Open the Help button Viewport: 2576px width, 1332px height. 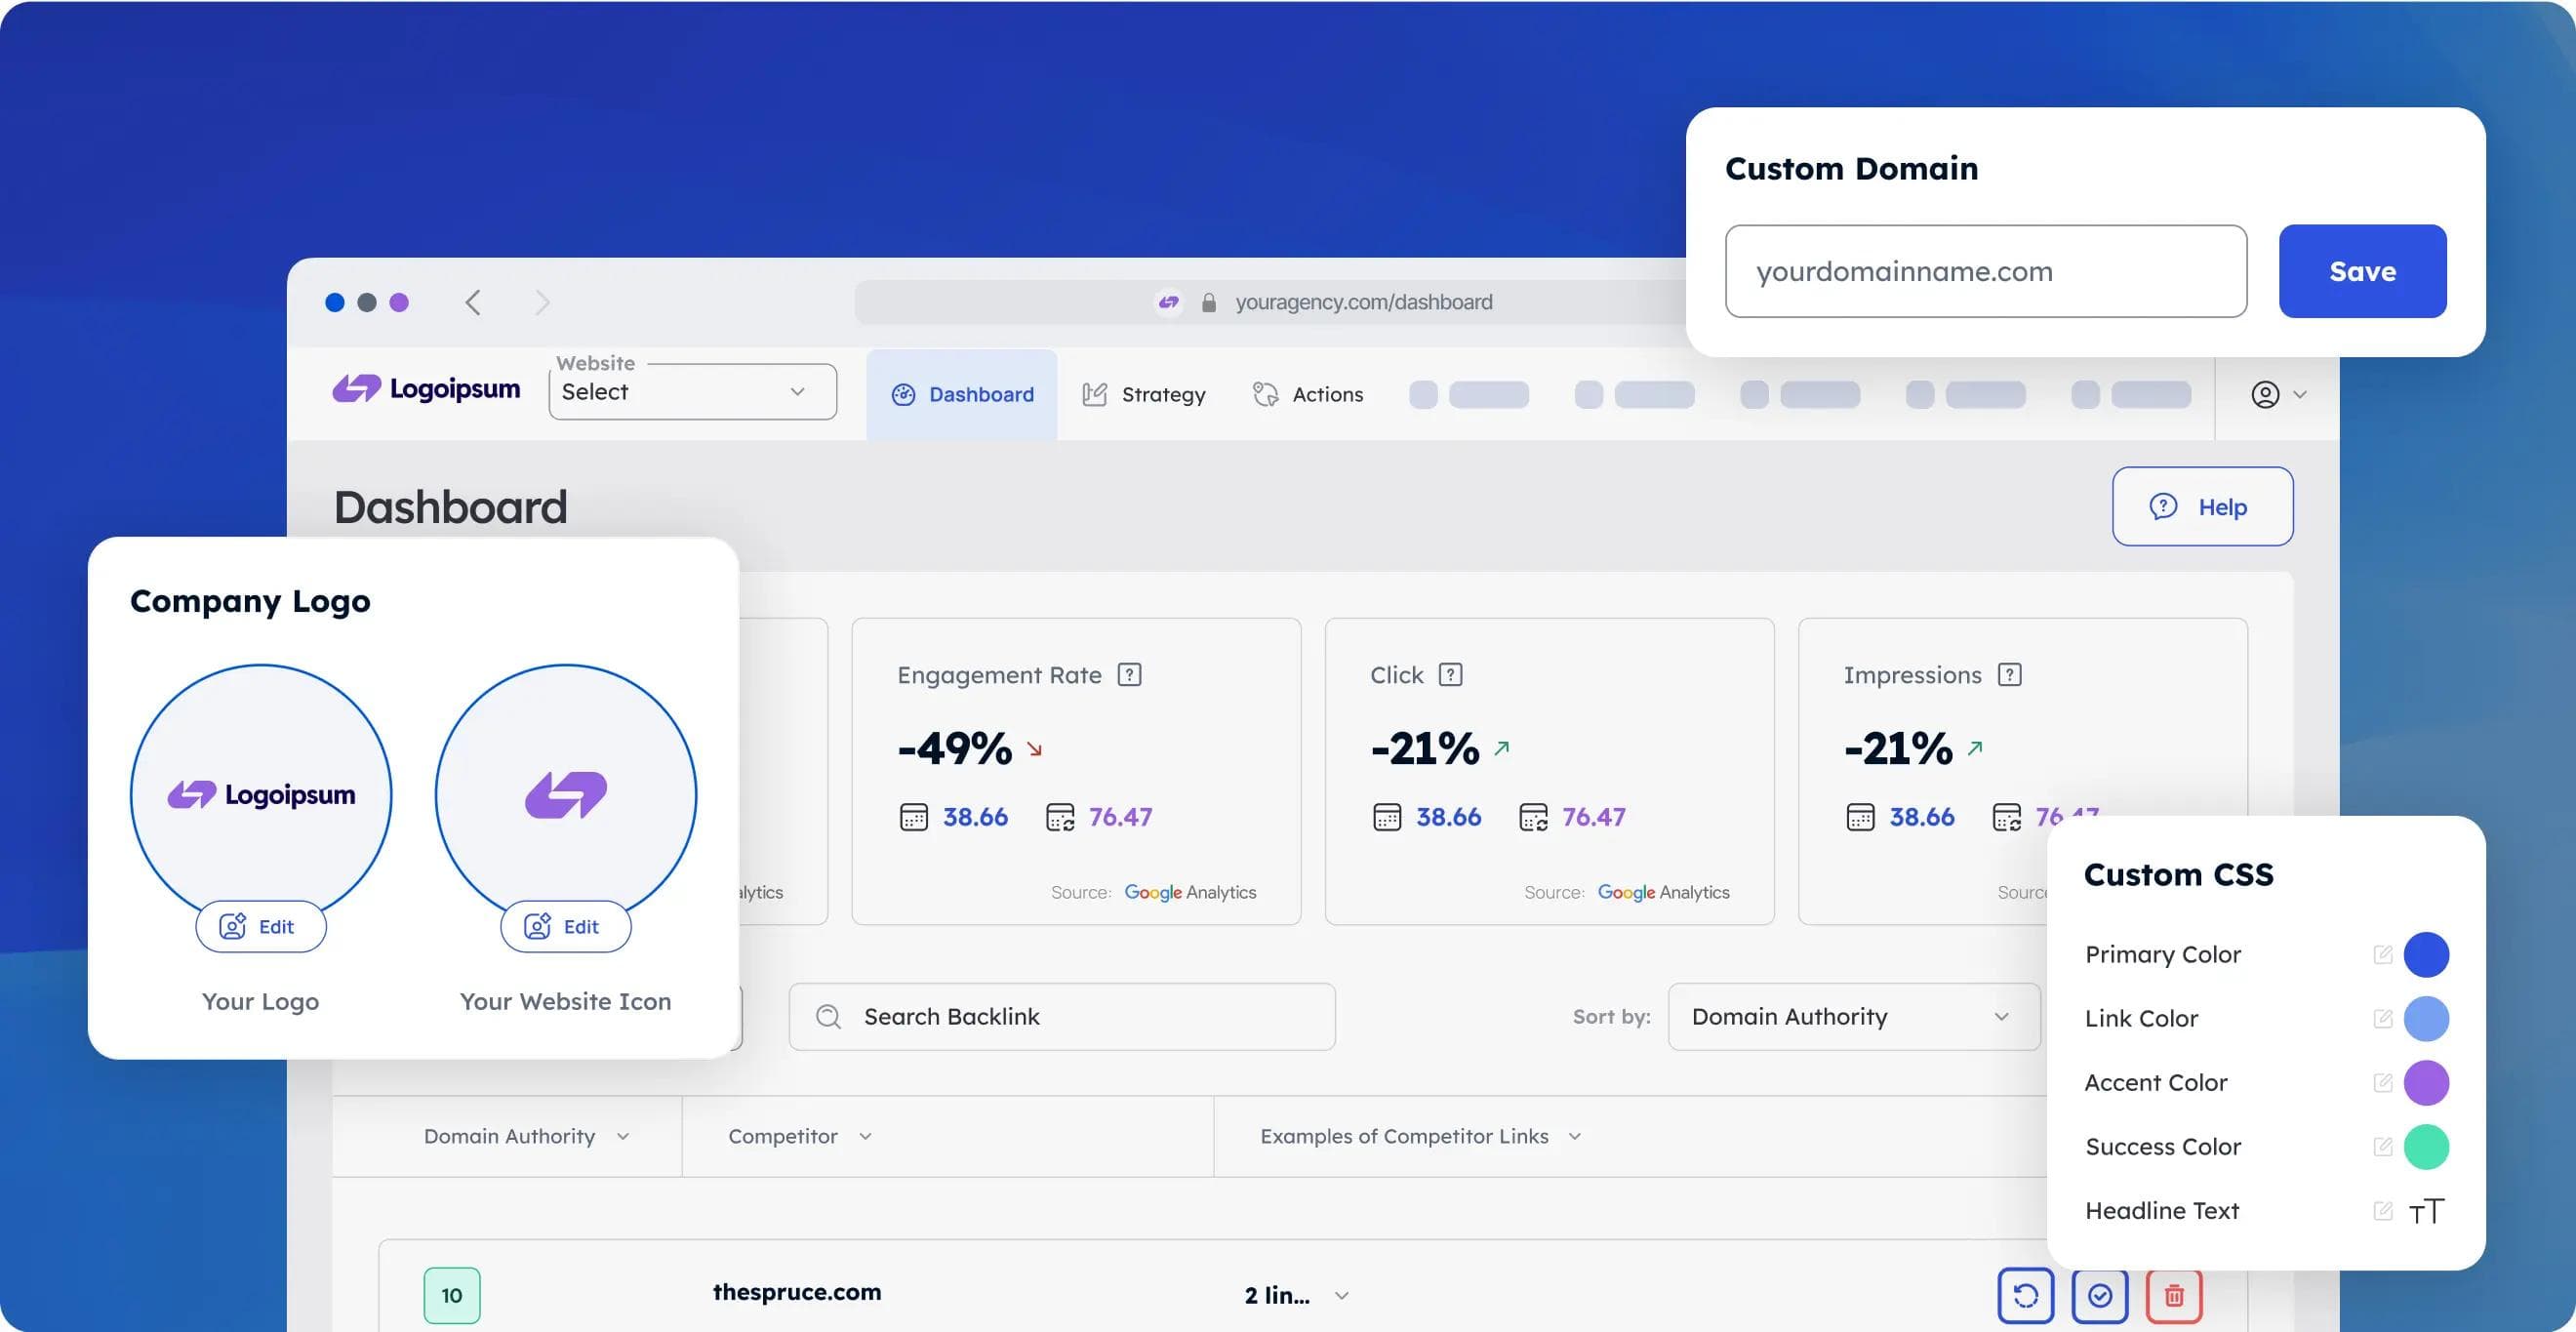pos(2202,507)
